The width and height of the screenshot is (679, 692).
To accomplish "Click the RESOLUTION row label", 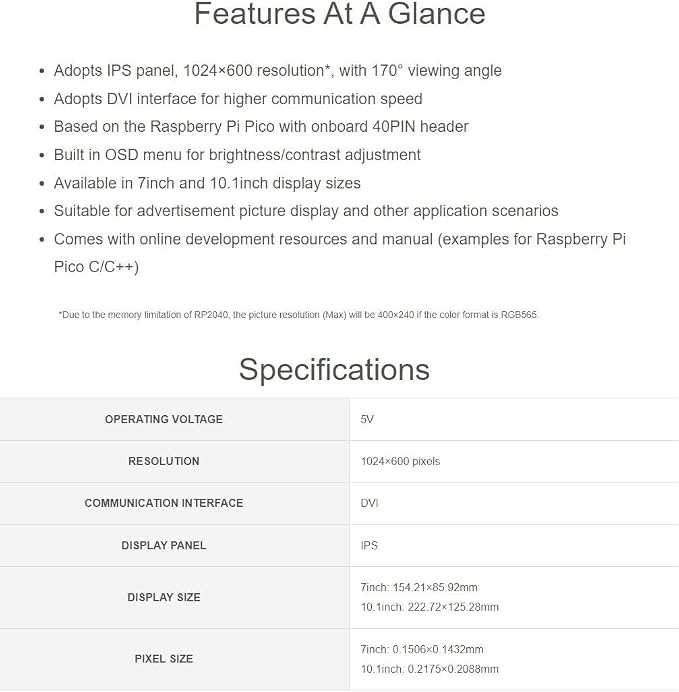I will [164, 461].
